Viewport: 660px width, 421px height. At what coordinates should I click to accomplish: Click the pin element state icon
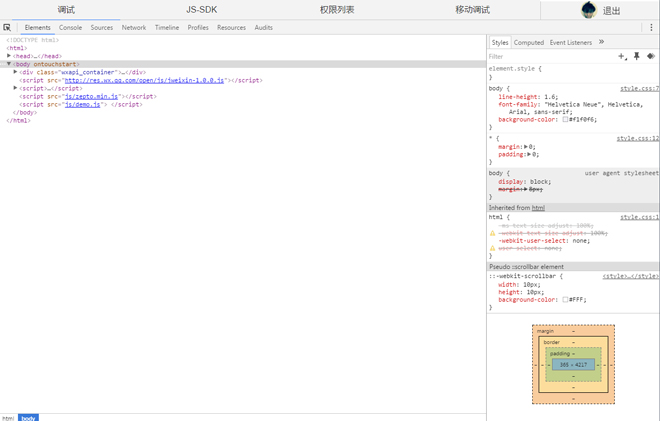click(636, 57)
